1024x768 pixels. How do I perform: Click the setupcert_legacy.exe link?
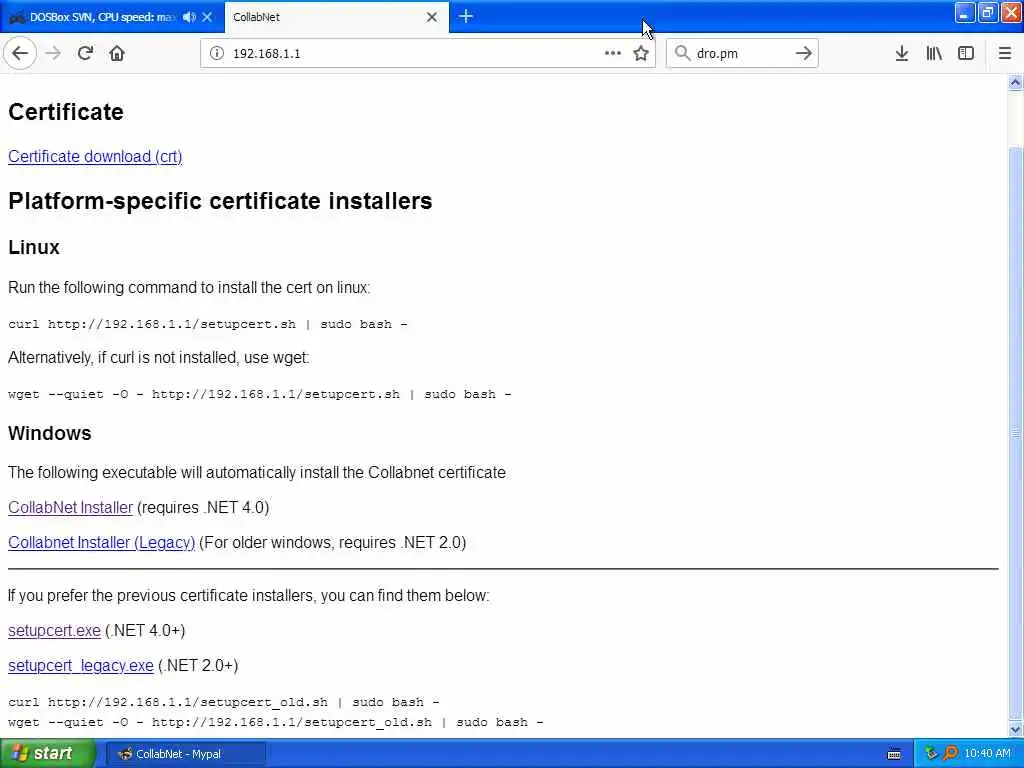coord(81,665)
